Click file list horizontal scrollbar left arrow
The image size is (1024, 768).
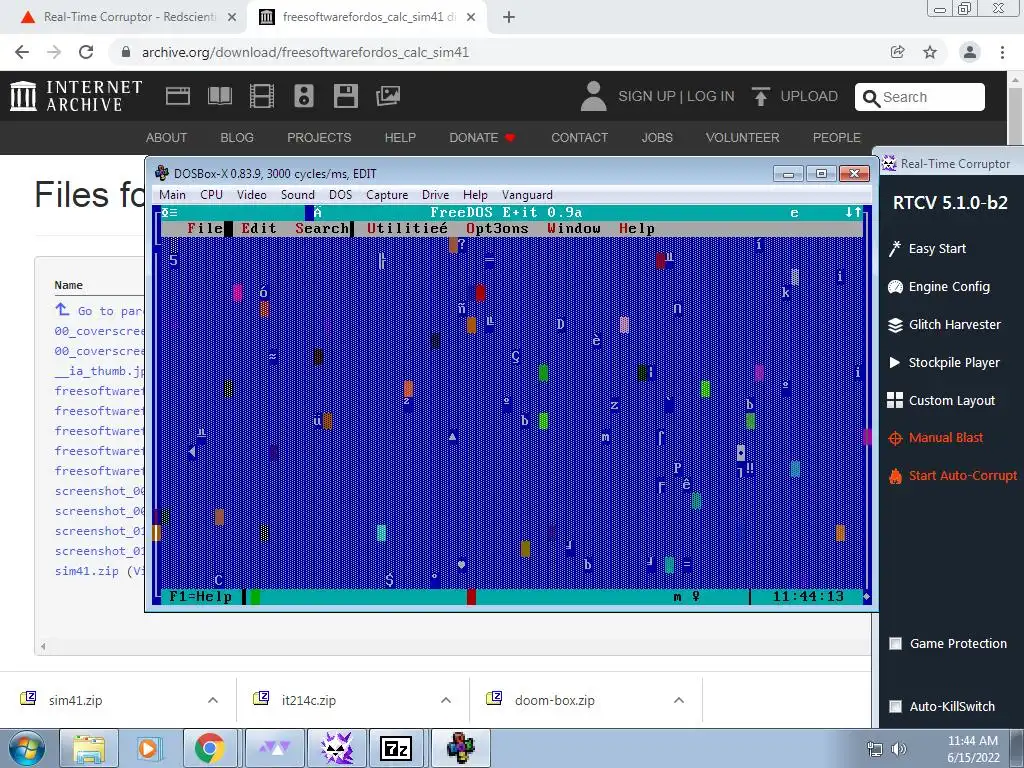tap(43, 647)
